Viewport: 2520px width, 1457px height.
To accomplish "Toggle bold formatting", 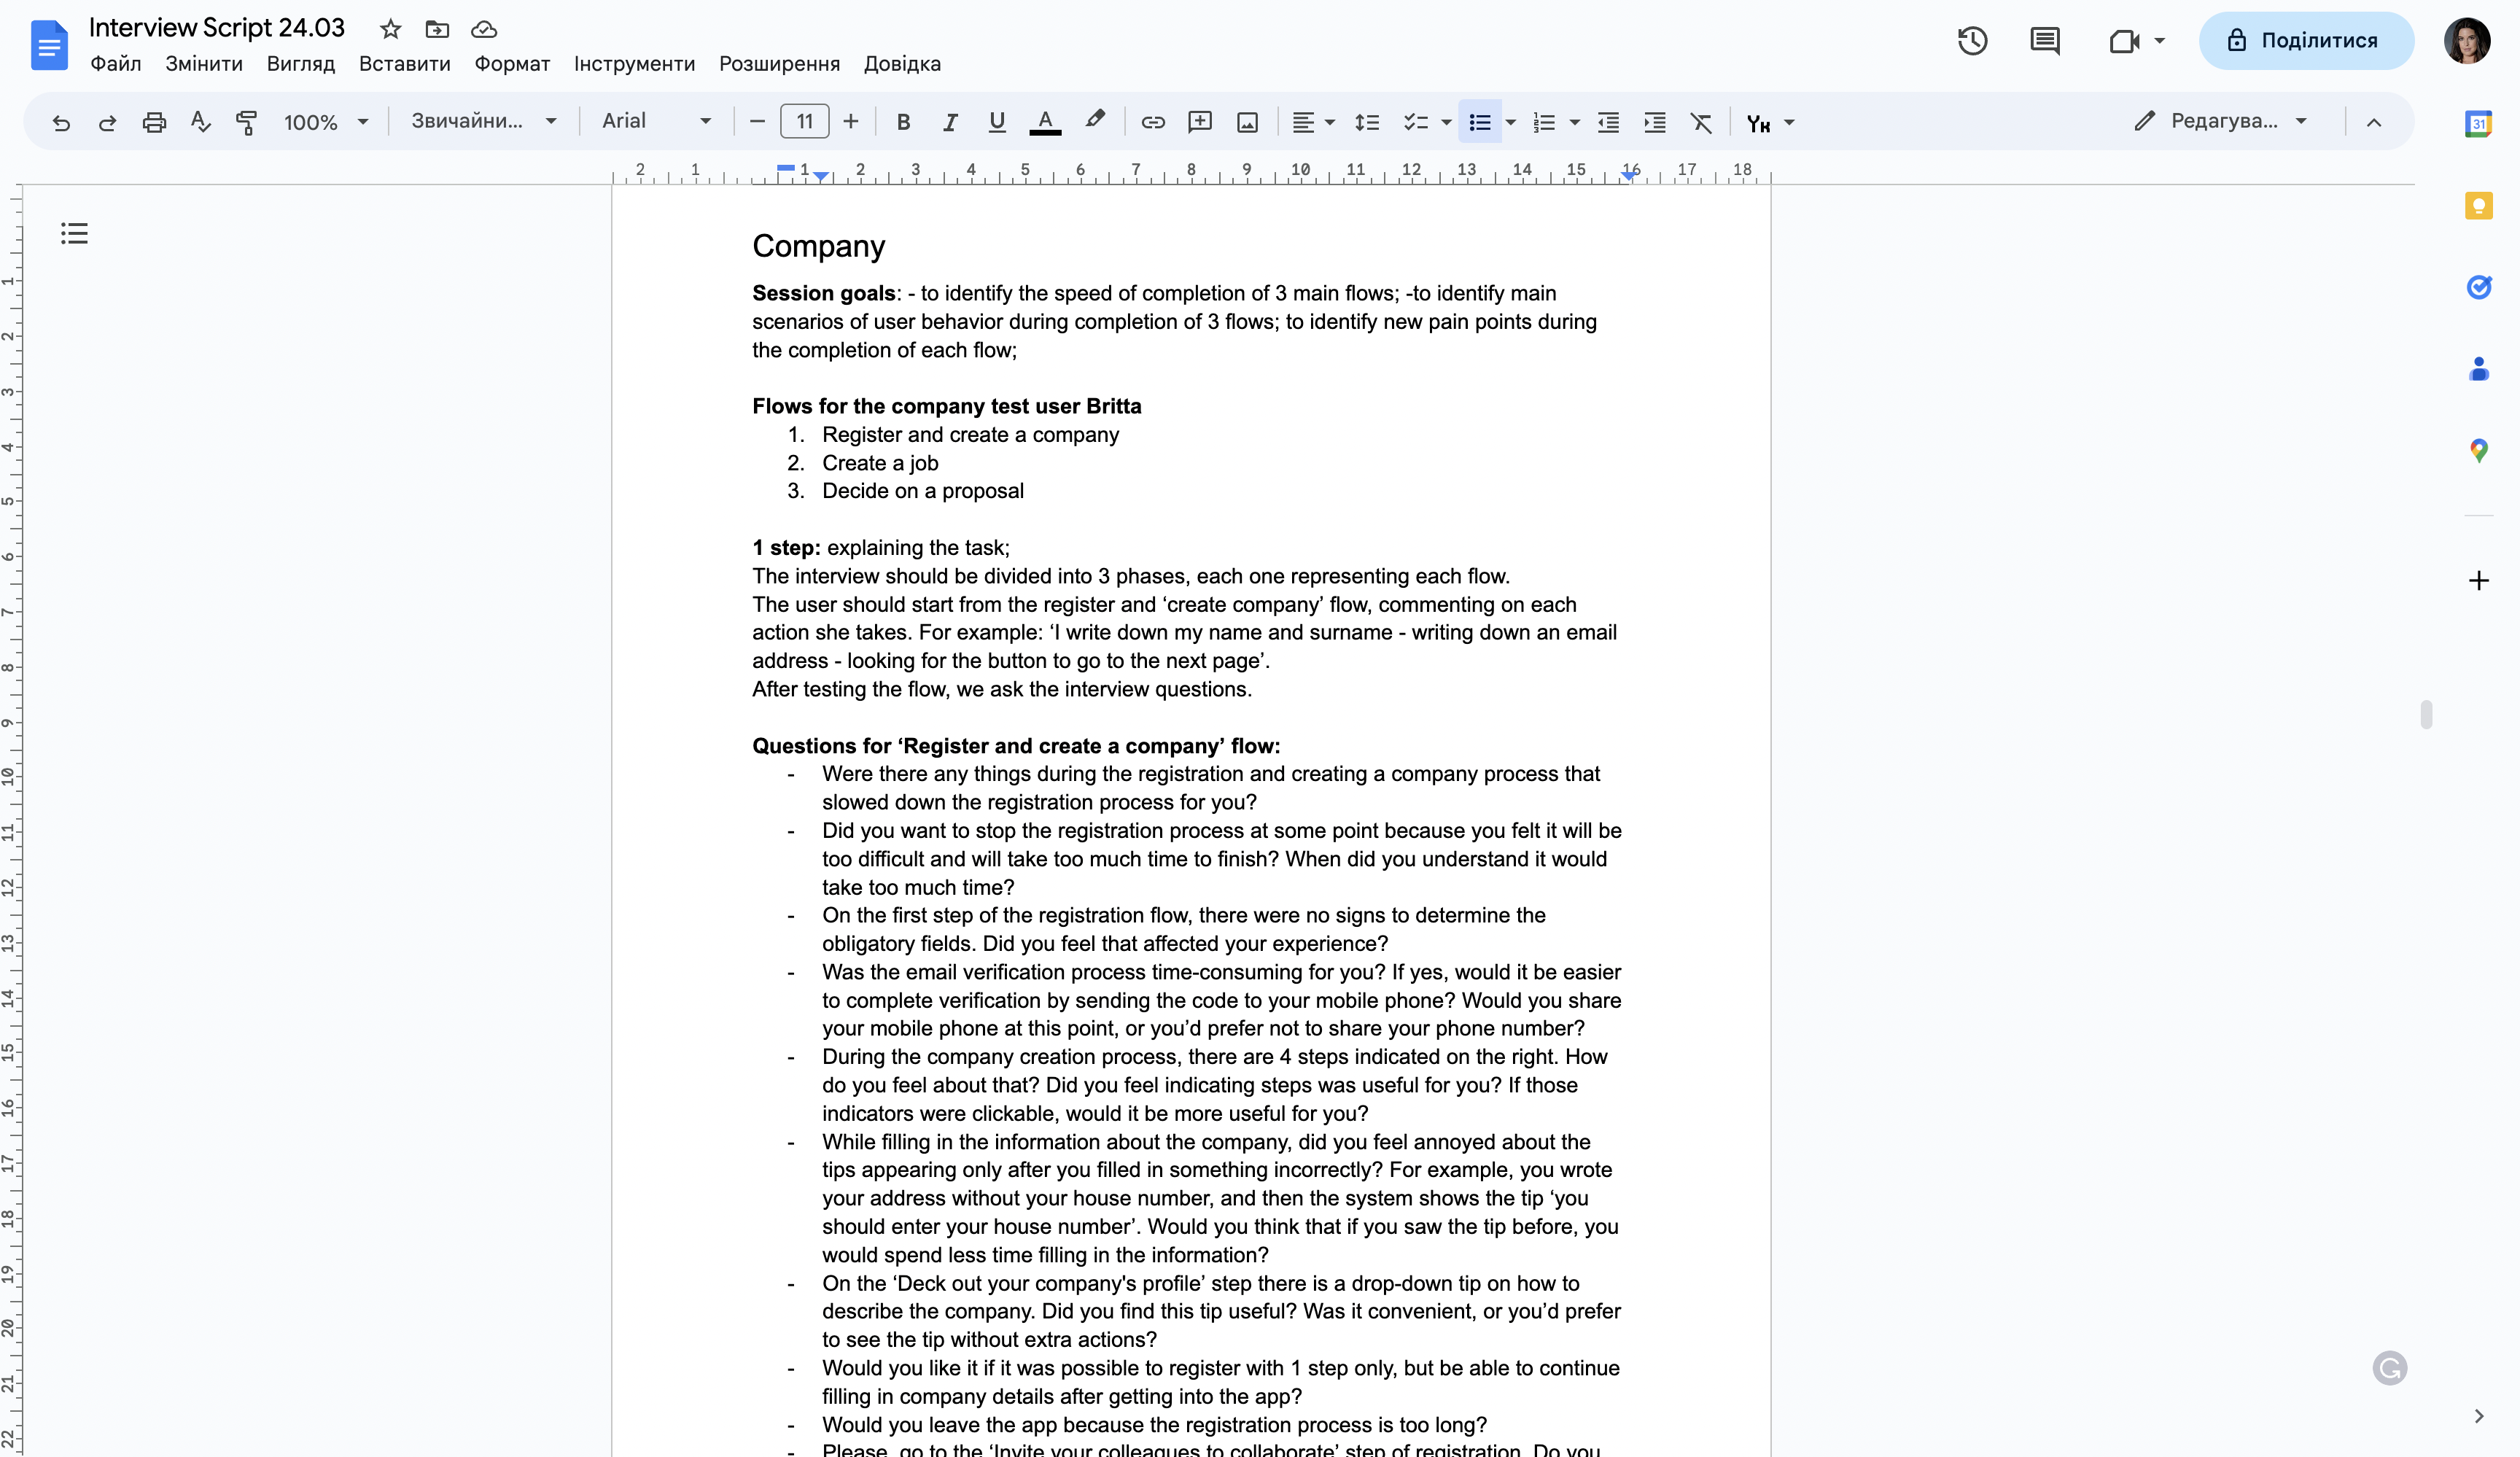I will [903, 122].
